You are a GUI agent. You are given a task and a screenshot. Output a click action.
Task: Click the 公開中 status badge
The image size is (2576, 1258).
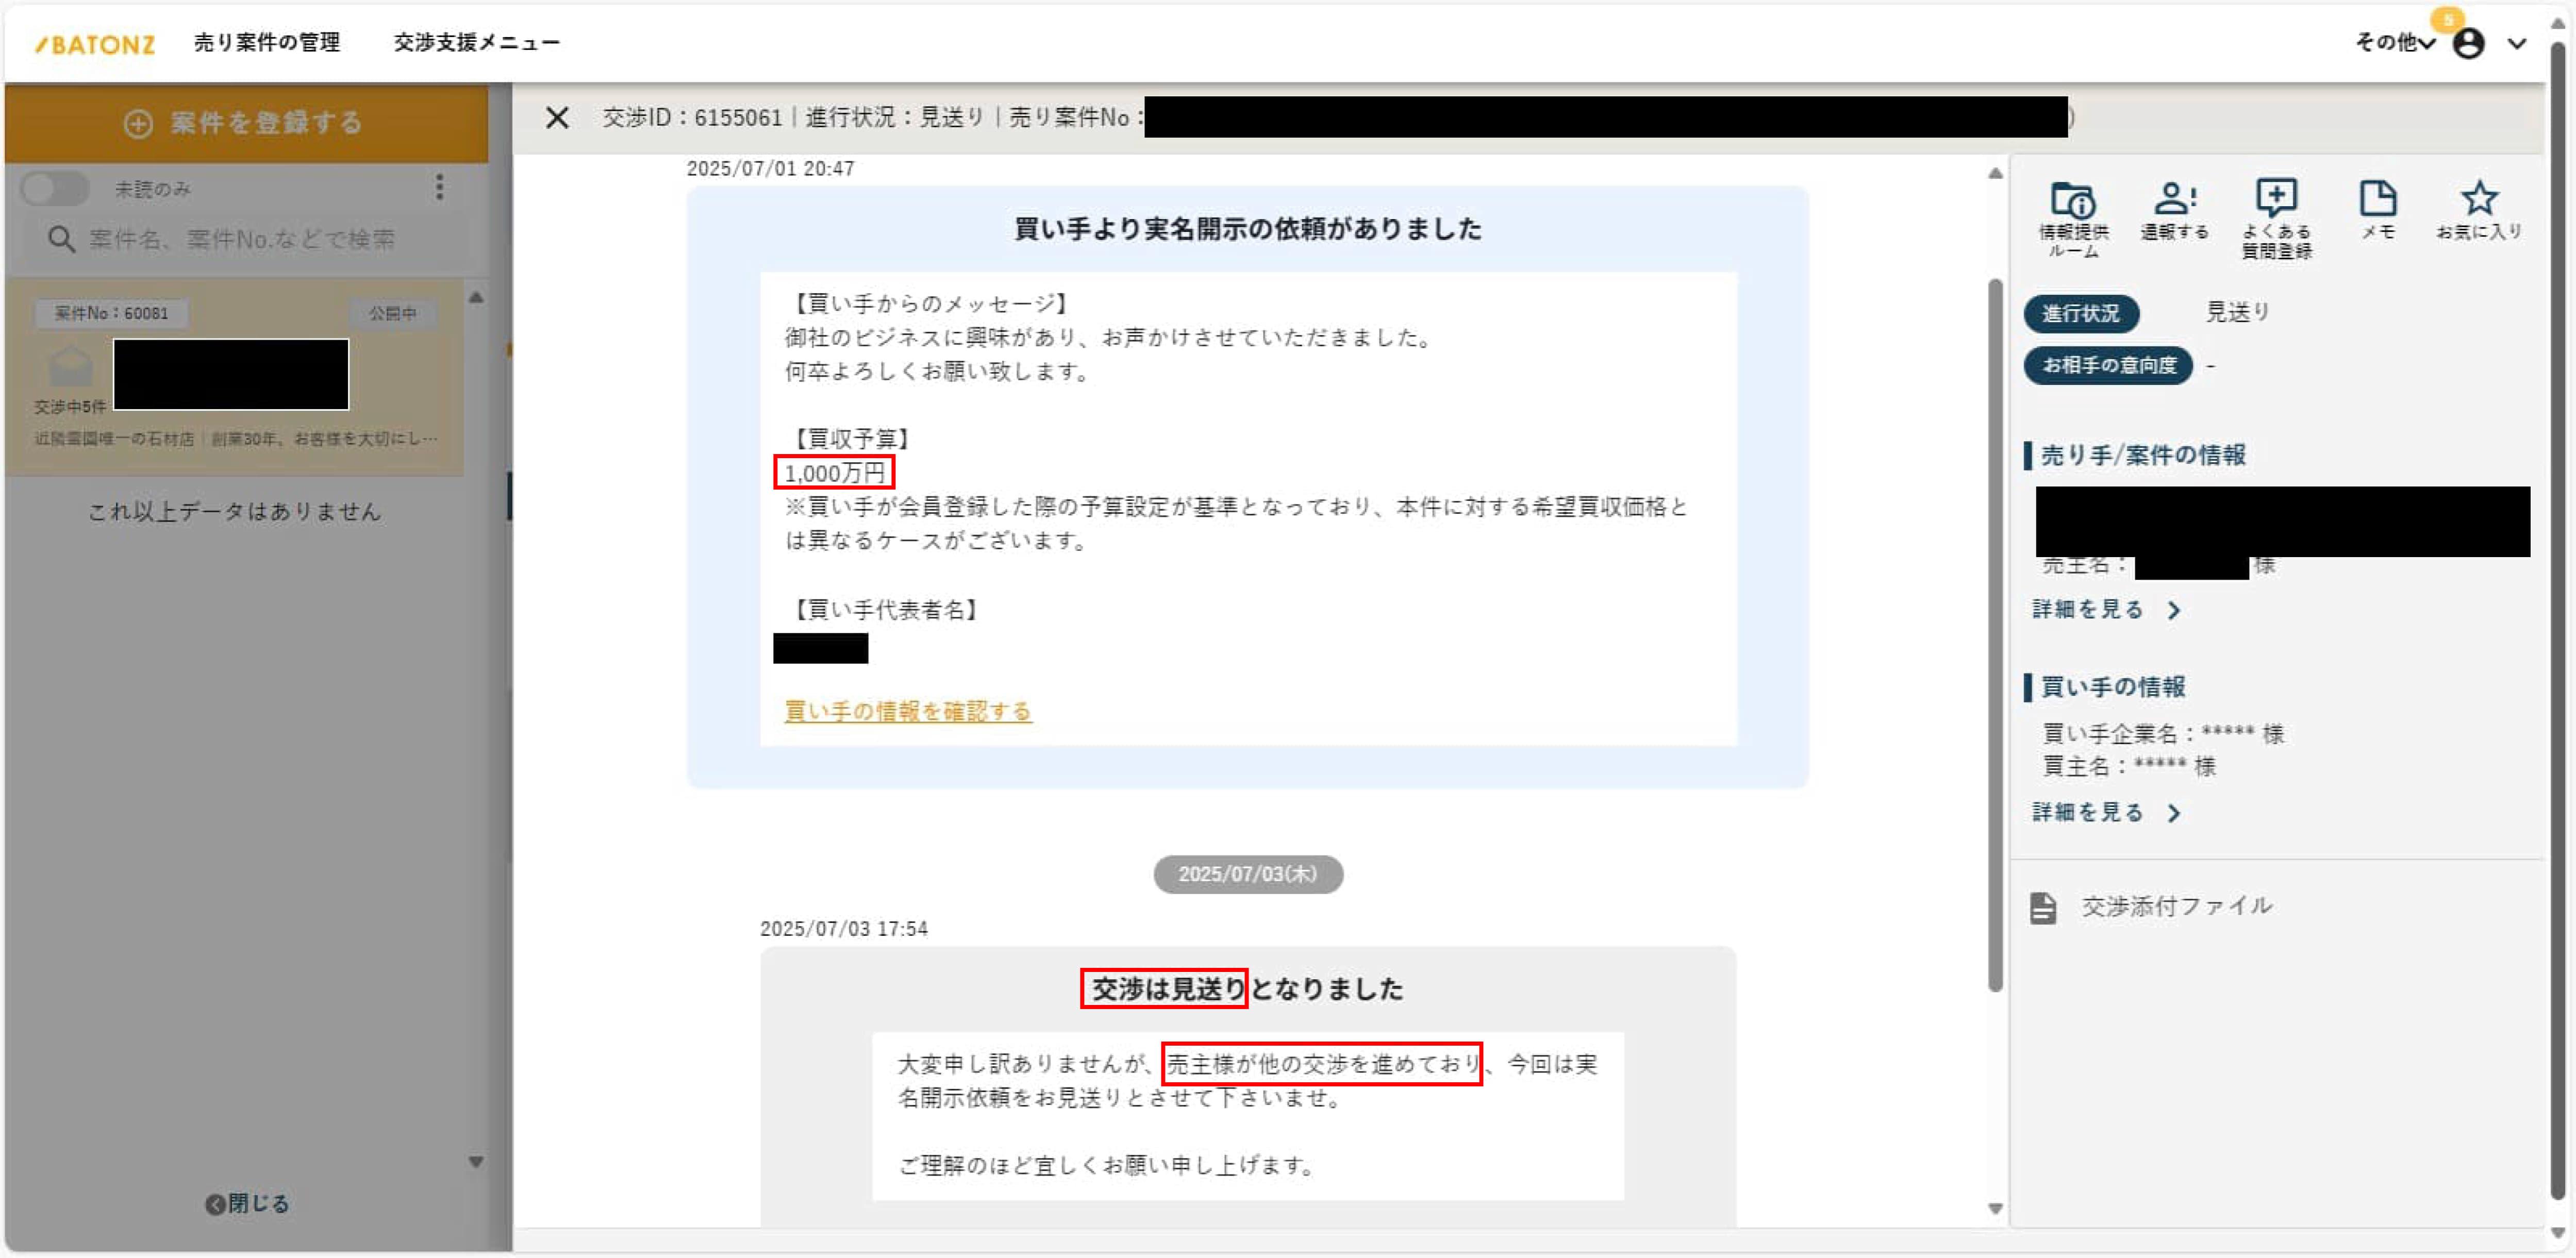coord(392,313)
